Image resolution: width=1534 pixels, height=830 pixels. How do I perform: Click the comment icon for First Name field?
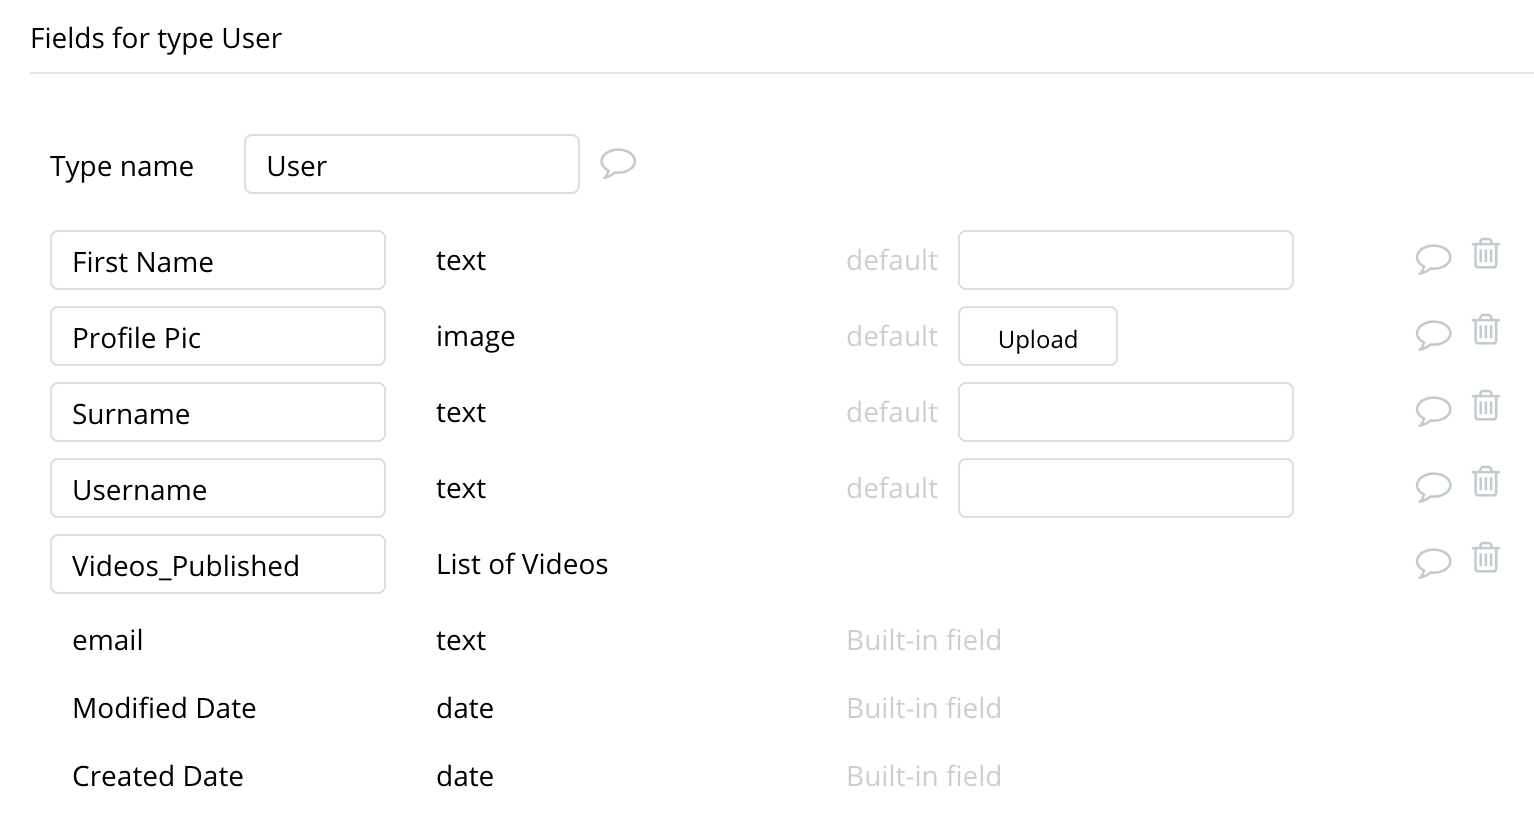point(1434,258)
